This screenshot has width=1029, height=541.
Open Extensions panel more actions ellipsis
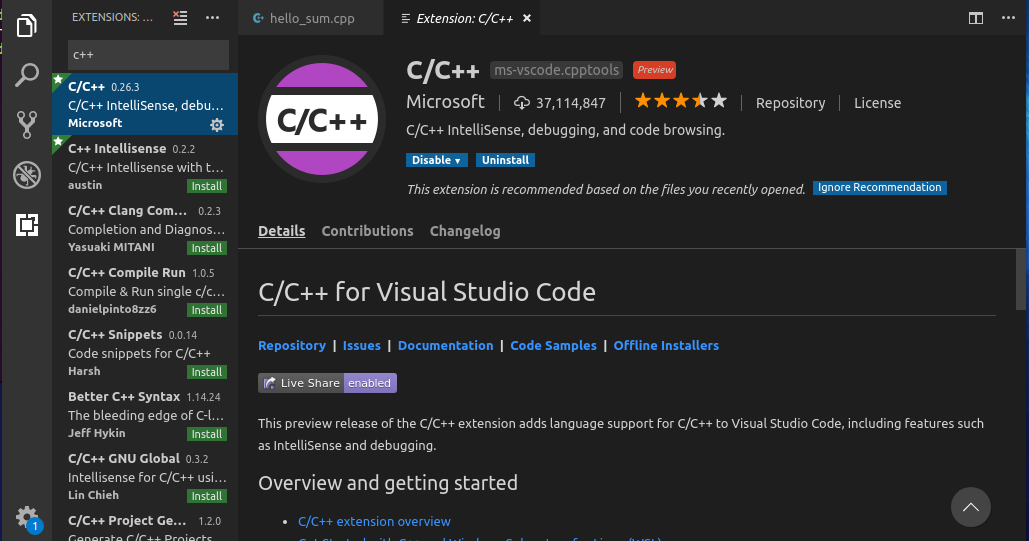(212, 18)
